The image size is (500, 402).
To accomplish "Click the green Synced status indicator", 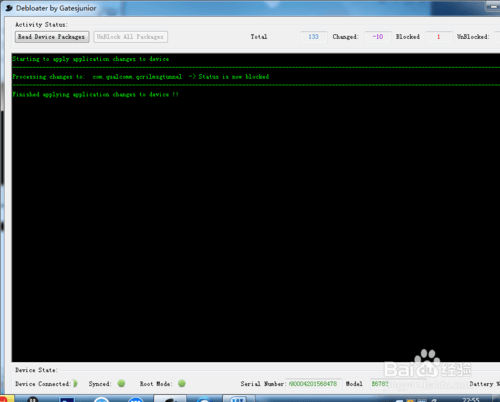I will [x=121, y=384].
